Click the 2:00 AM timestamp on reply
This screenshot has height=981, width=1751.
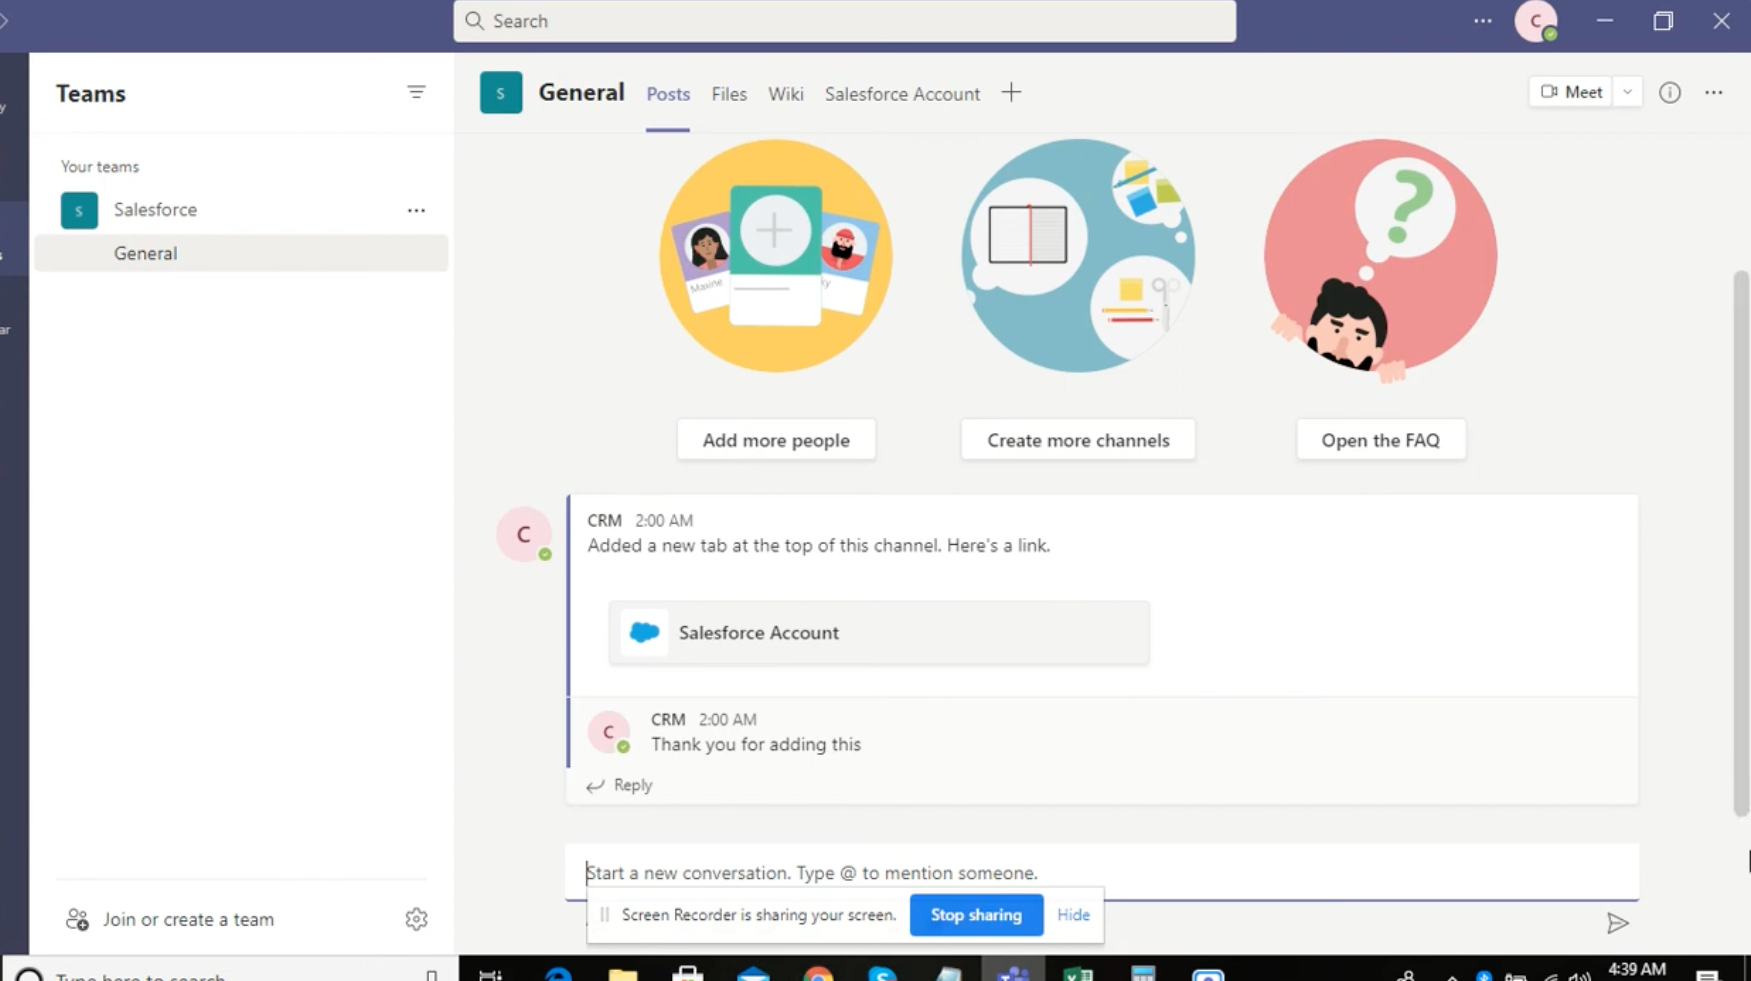[727, 720]
